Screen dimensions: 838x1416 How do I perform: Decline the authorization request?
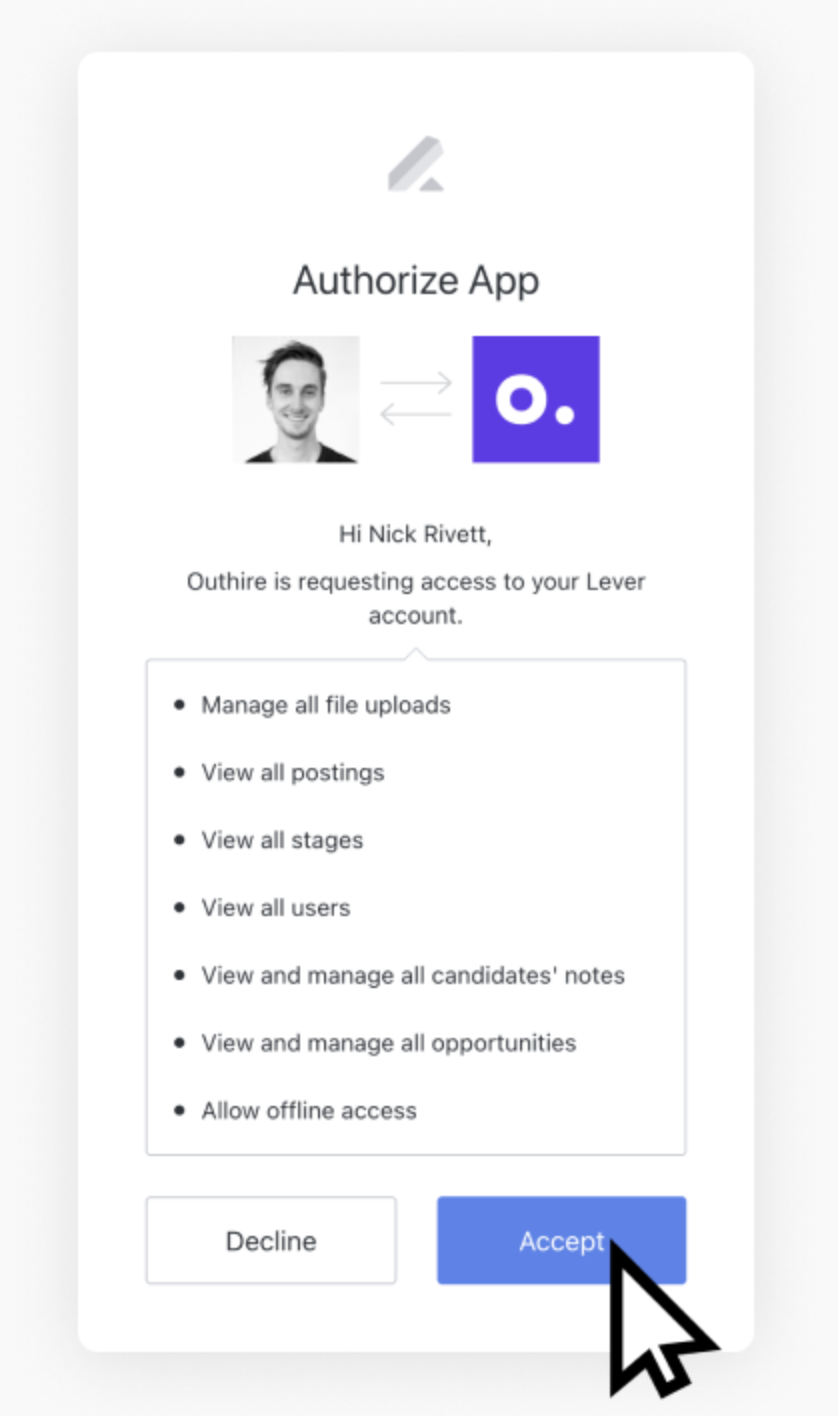point(271,1240)
